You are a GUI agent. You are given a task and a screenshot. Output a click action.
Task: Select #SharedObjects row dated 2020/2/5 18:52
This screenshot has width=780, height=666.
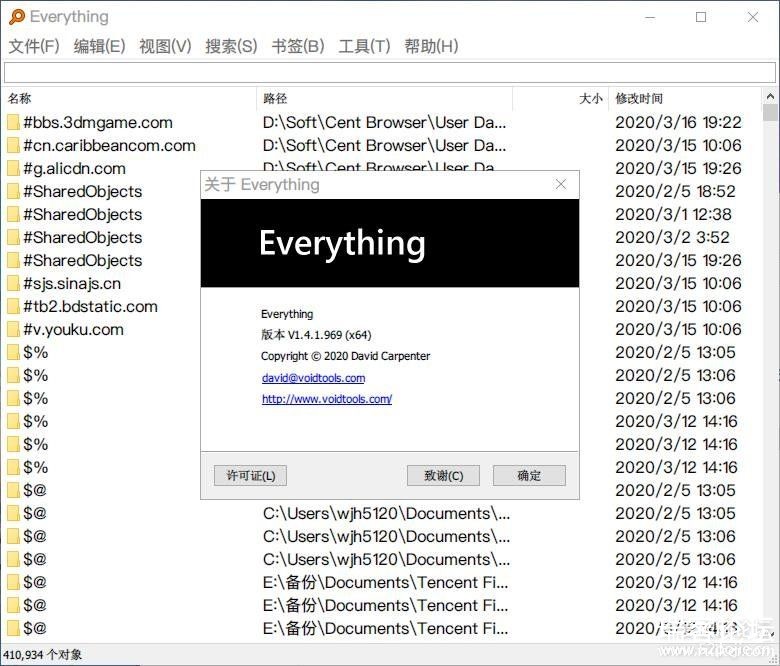pyautogui.click(x=83, y=191)
